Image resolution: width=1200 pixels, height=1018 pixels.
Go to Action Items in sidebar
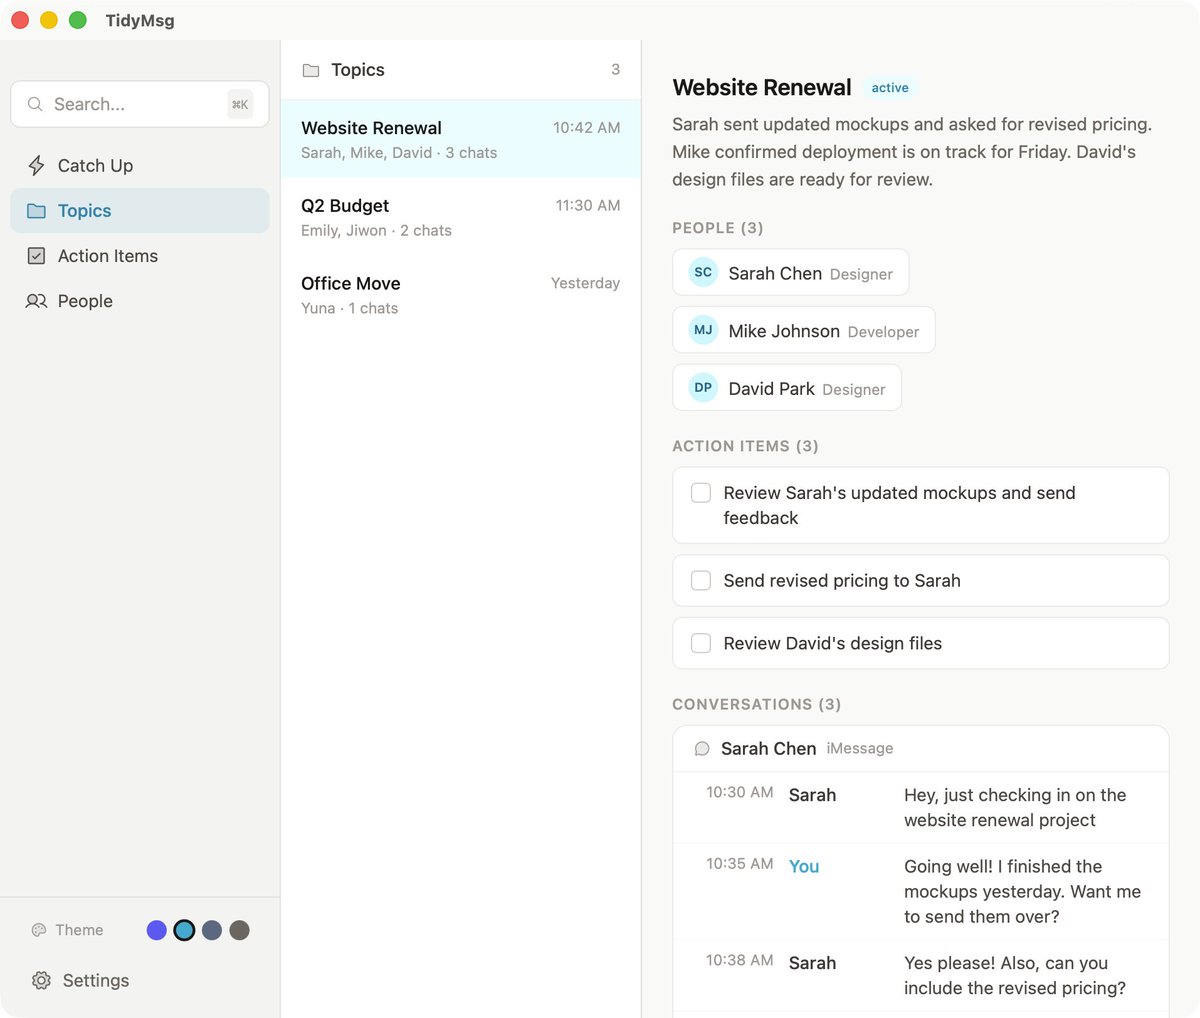click(x=140, y=256)
